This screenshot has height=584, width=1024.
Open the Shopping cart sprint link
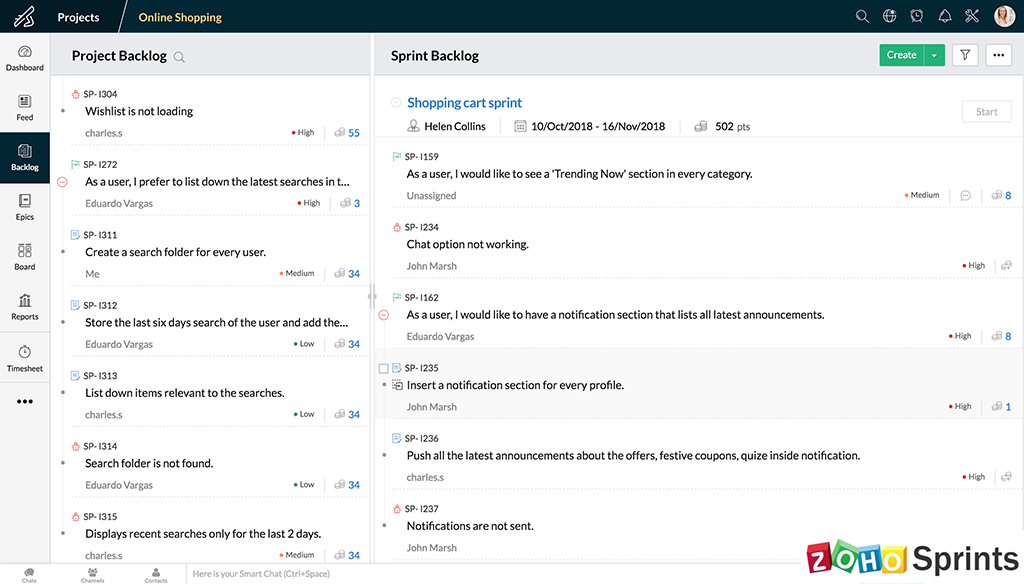click(x=464, y=103)
